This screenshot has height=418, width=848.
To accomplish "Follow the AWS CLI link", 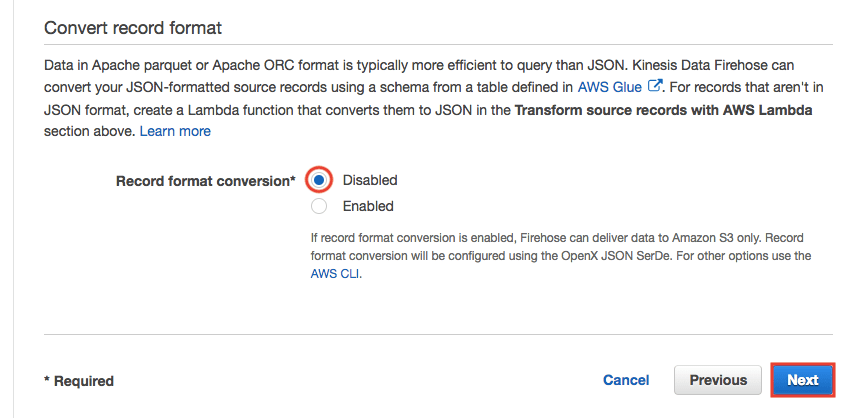I will [335, 273].
